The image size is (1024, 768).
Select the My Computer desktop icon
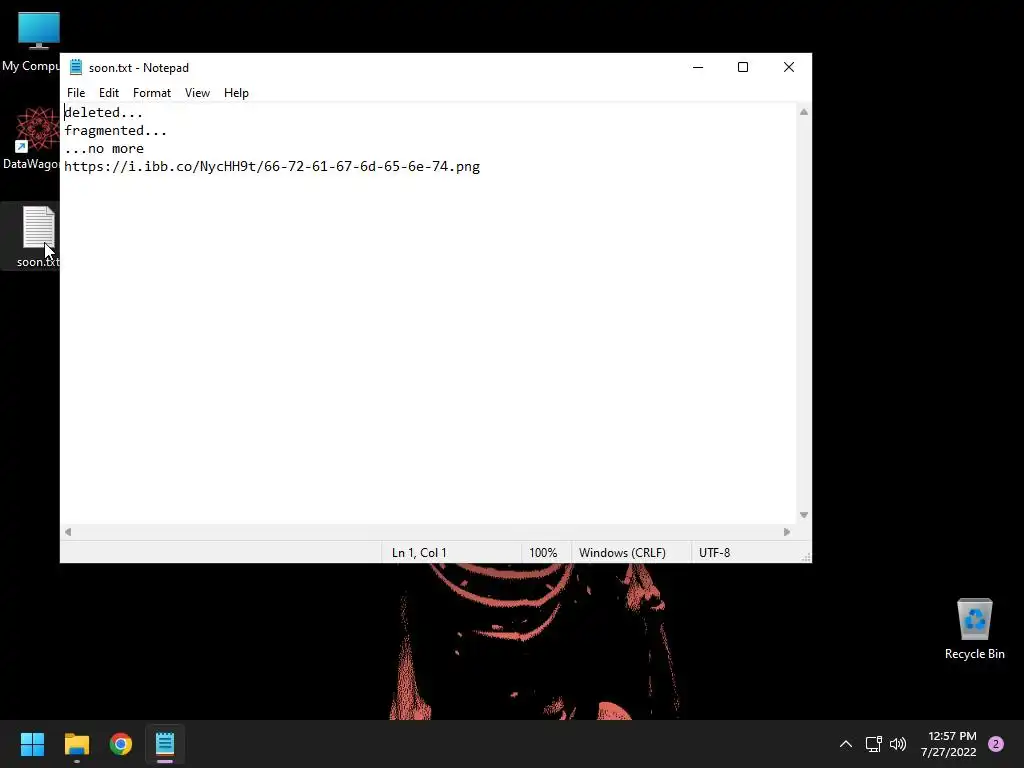click(31, 41)
